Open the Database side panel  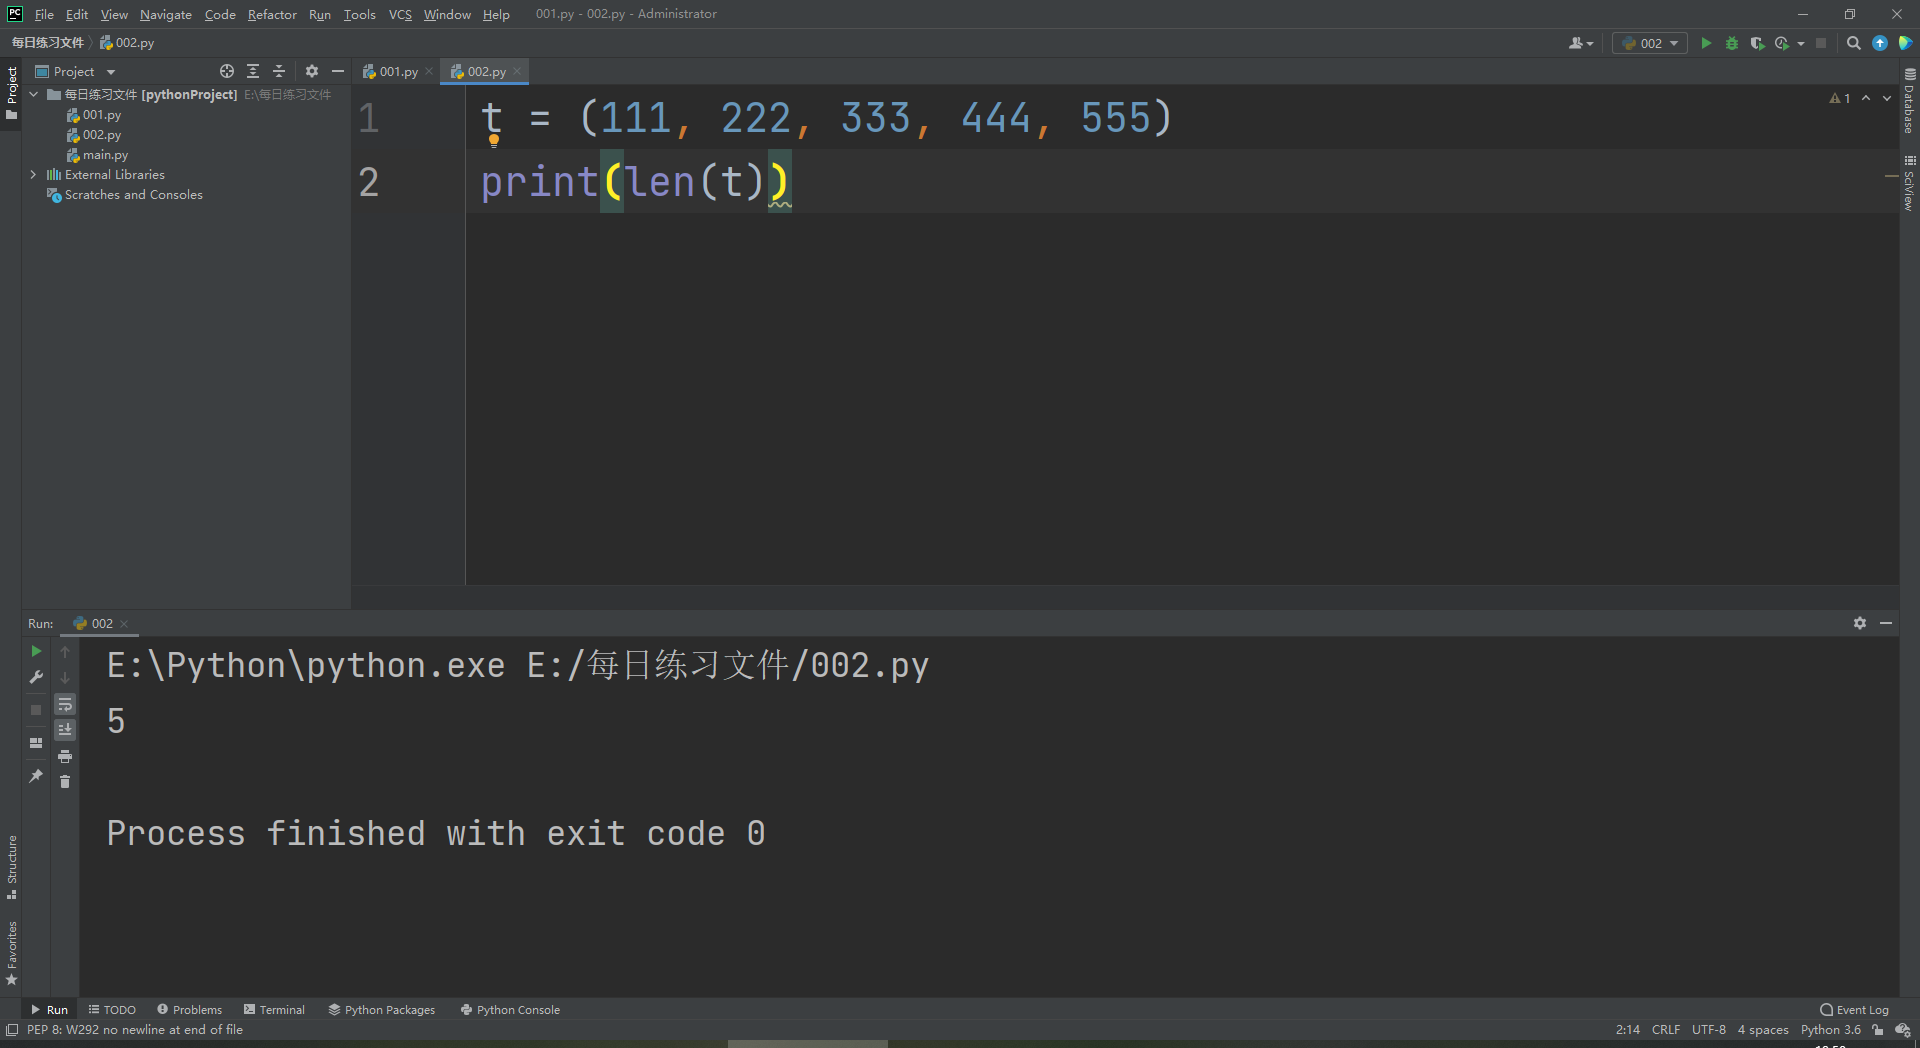tap(1909, 101)
